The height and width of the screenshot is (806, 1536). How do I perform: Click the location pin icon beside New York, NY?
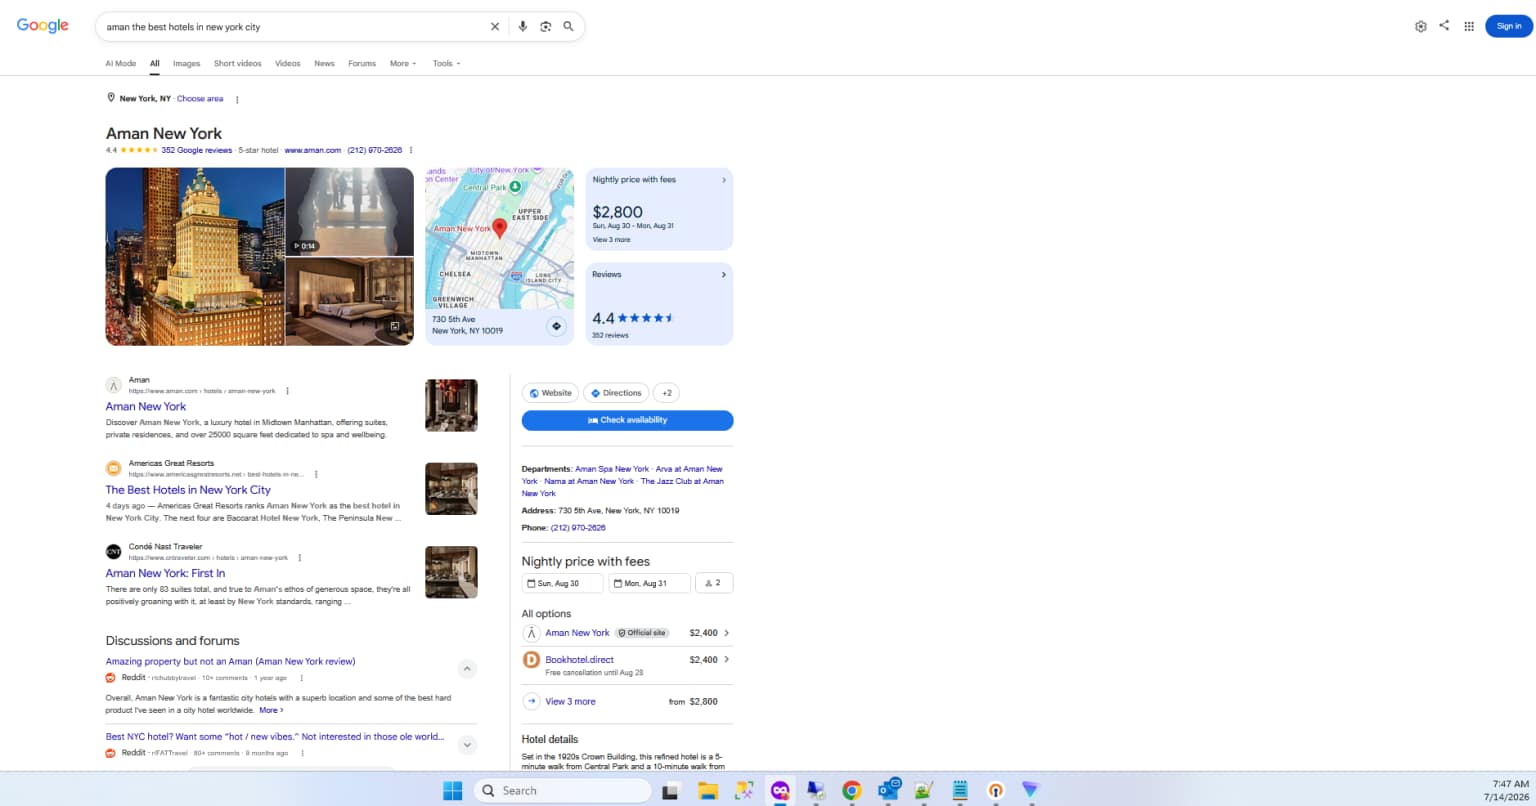111,98
